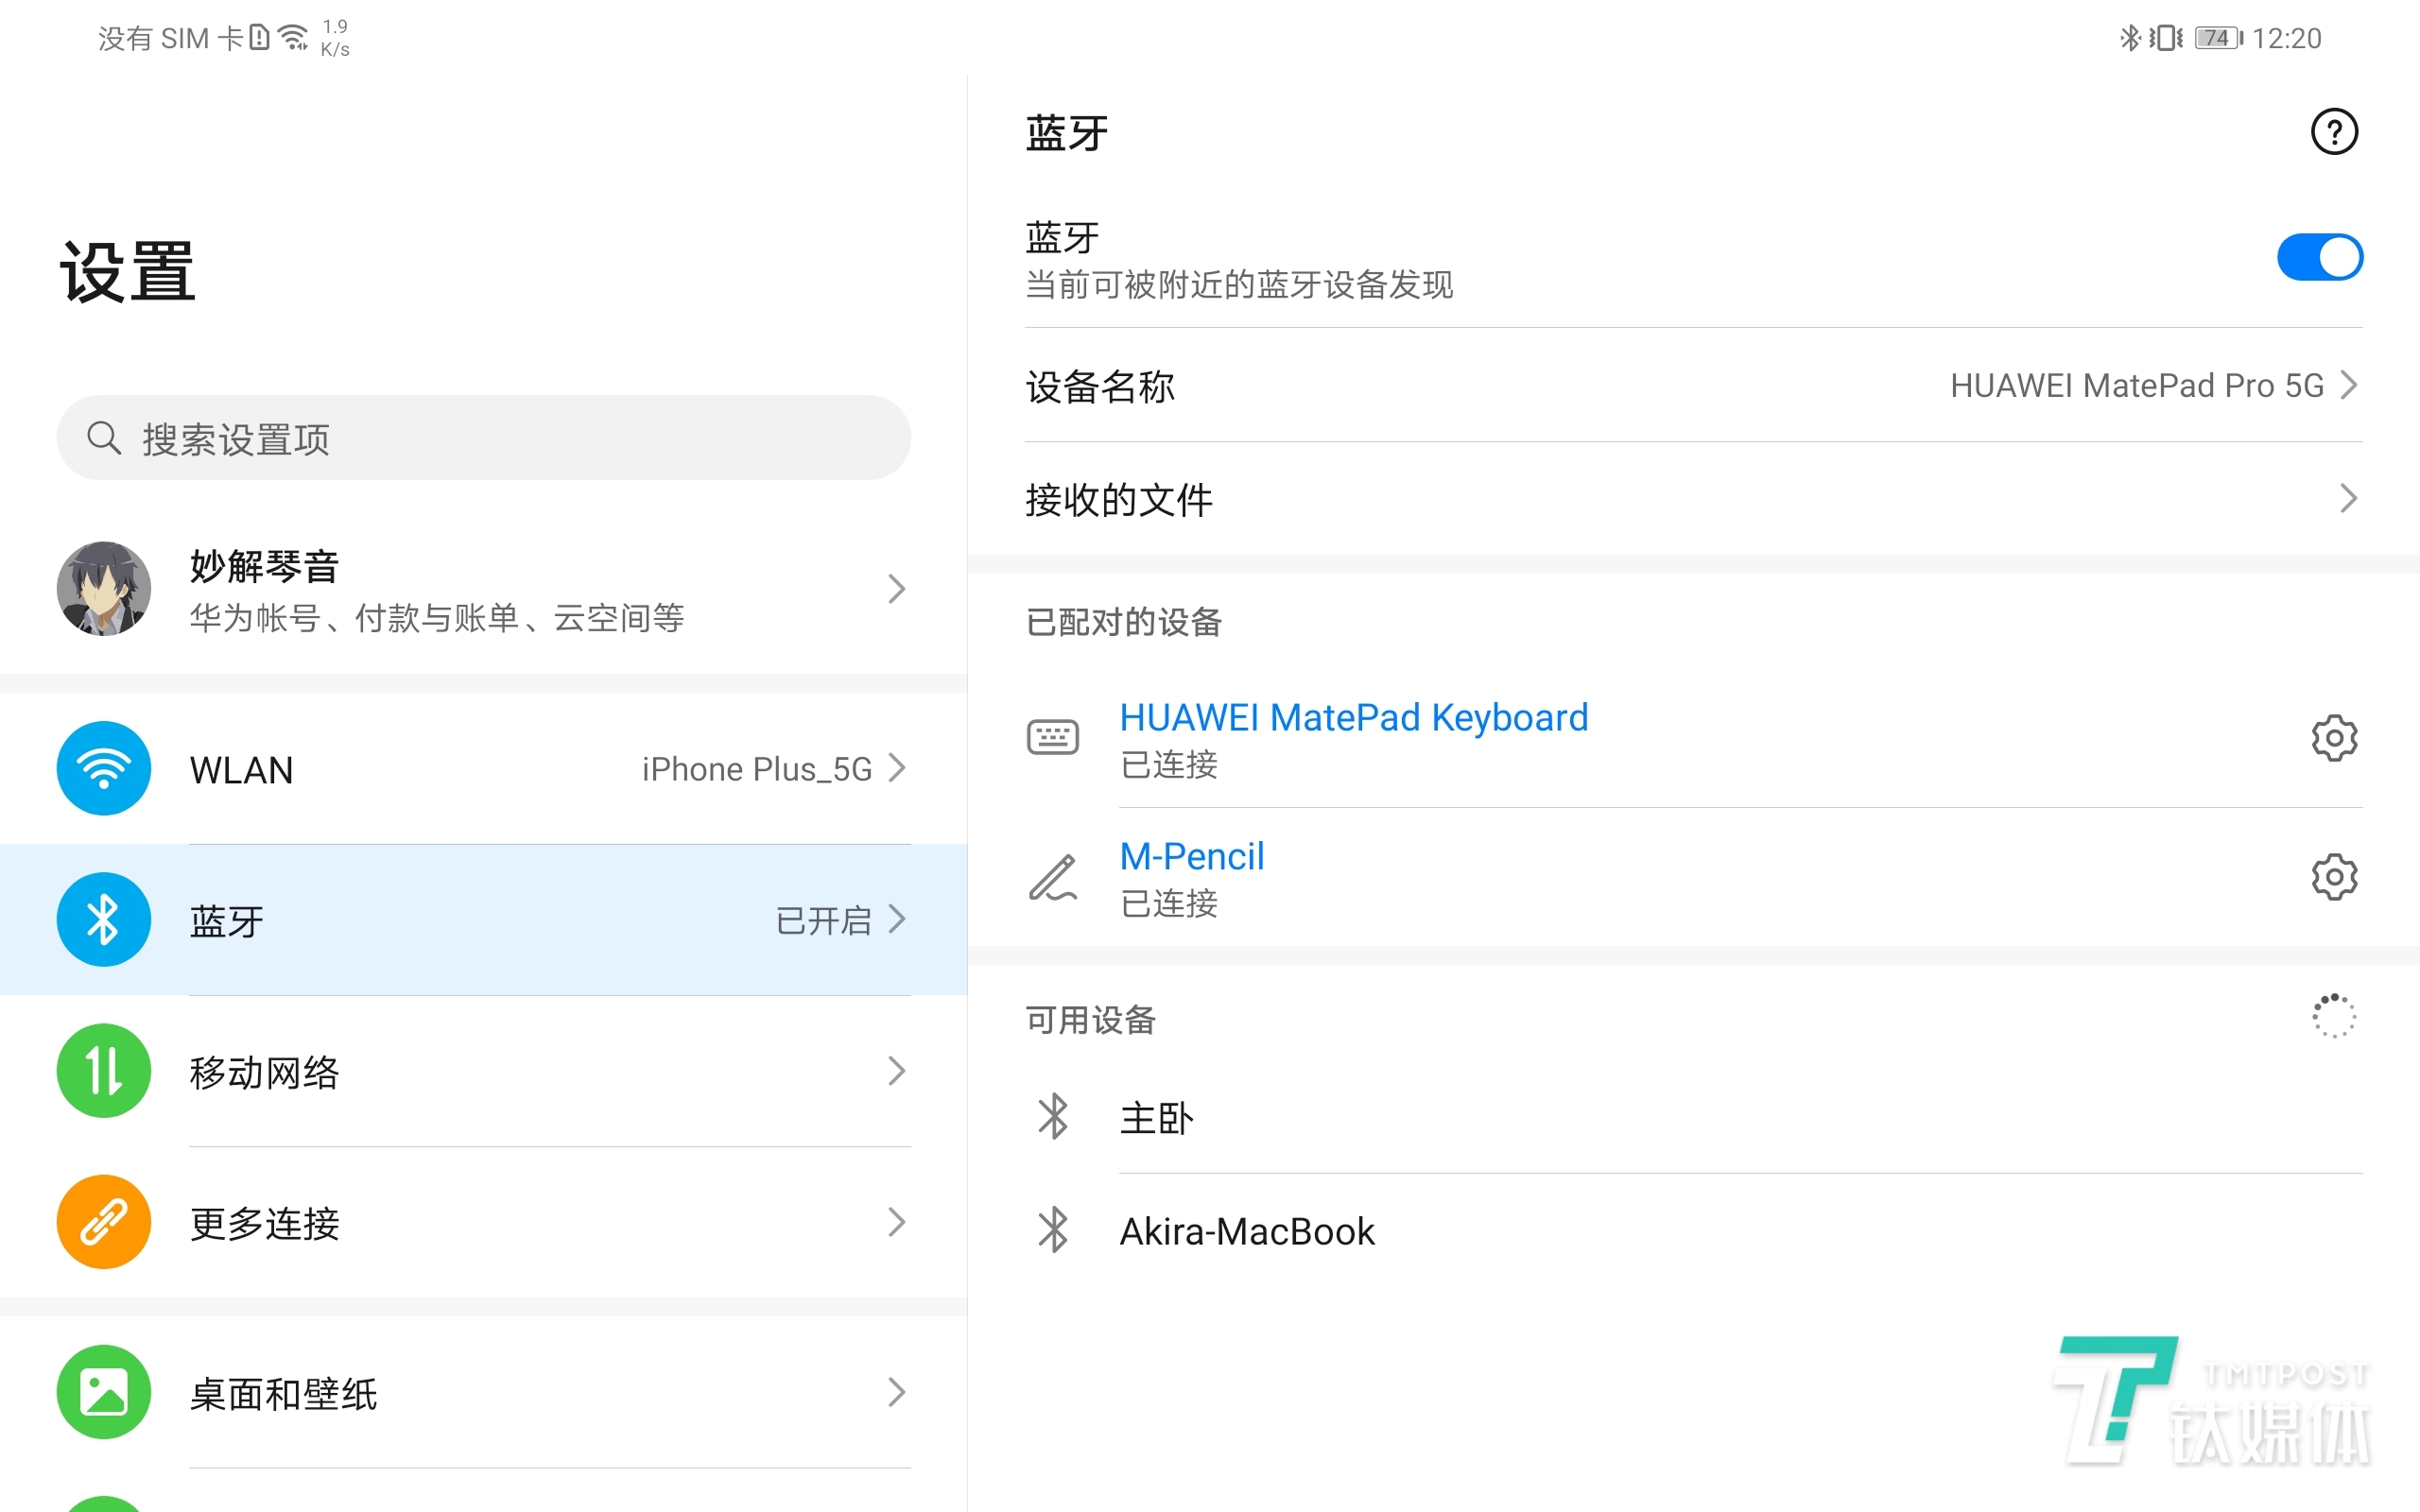Select the M-Pencil paired device link

point(1191,855)
